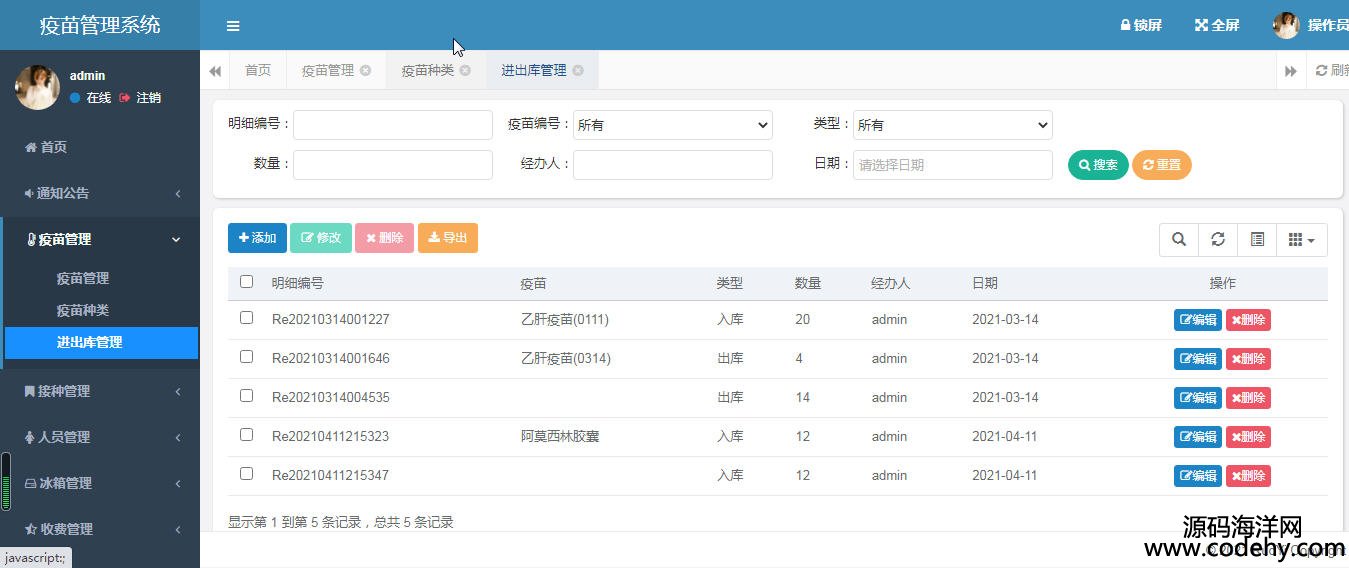Close the 疫苗种类 tab
Screen dimensions: 1349x568
[x=465, y=70]
